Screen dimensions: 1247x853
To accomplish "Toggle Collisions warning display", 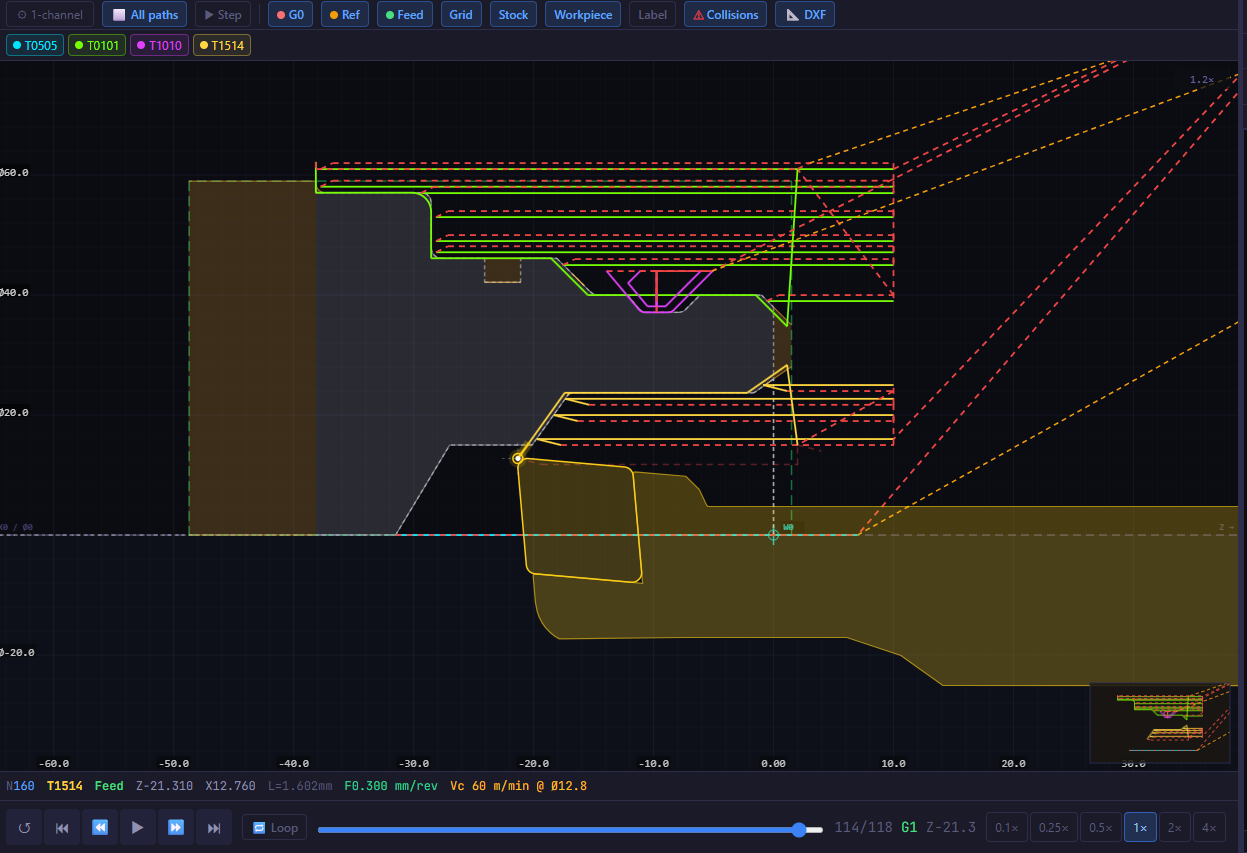I will coord(726,15).
